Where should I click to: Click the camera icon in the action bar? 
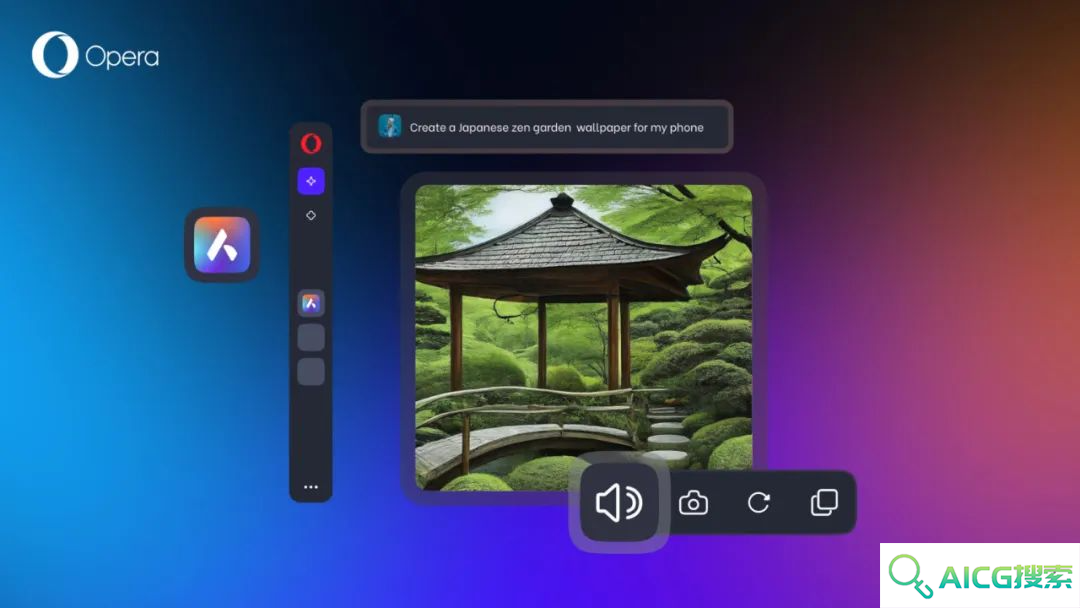(693, 503)
